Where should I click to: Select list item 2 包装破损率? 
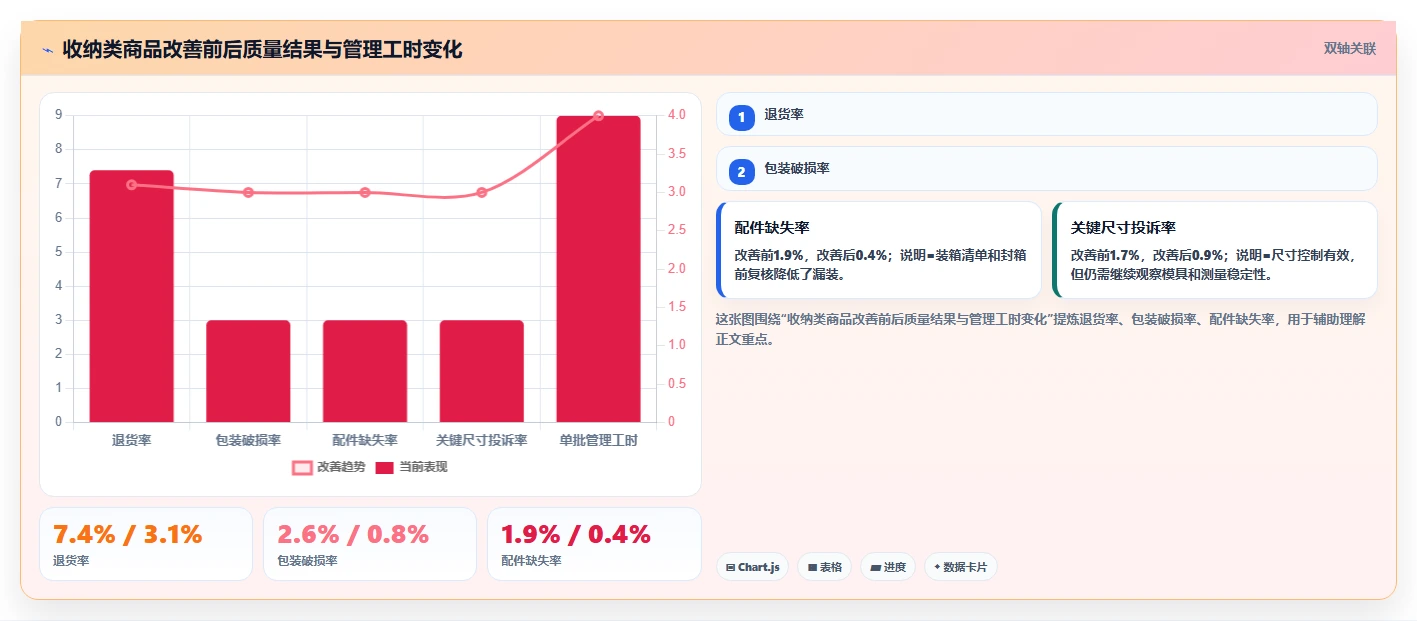click(1047, 169)
